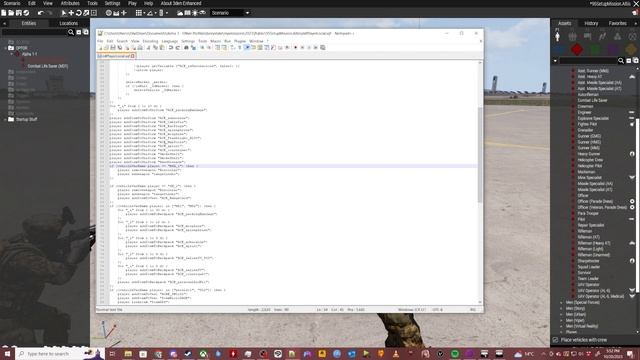Toggle night vision goggles icon

pos(202,13)
